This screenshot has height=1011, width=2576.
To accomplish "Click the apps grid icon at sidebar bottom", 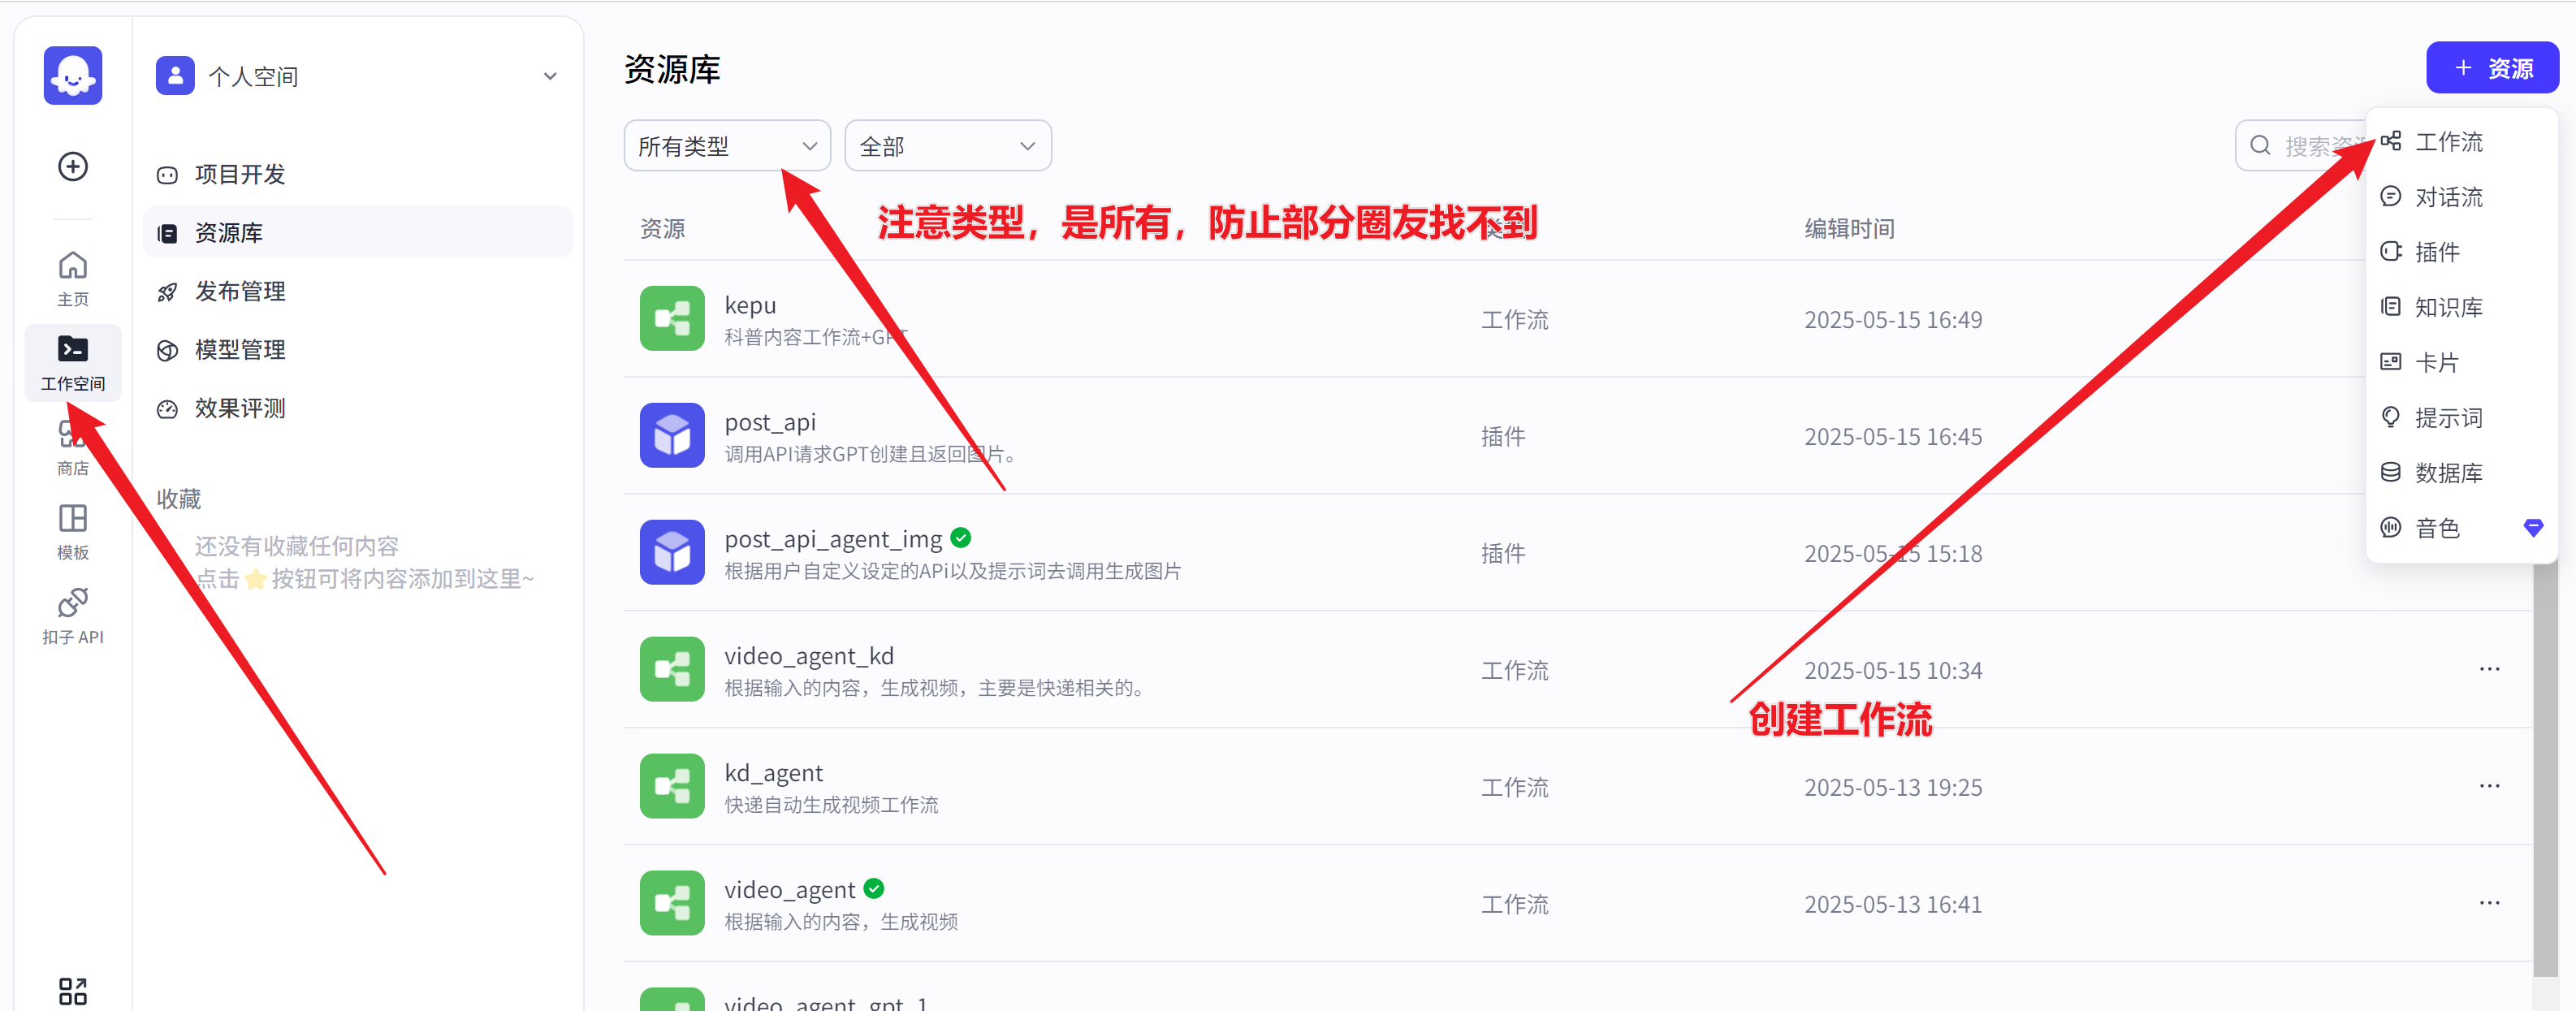I will pos(73,991).
